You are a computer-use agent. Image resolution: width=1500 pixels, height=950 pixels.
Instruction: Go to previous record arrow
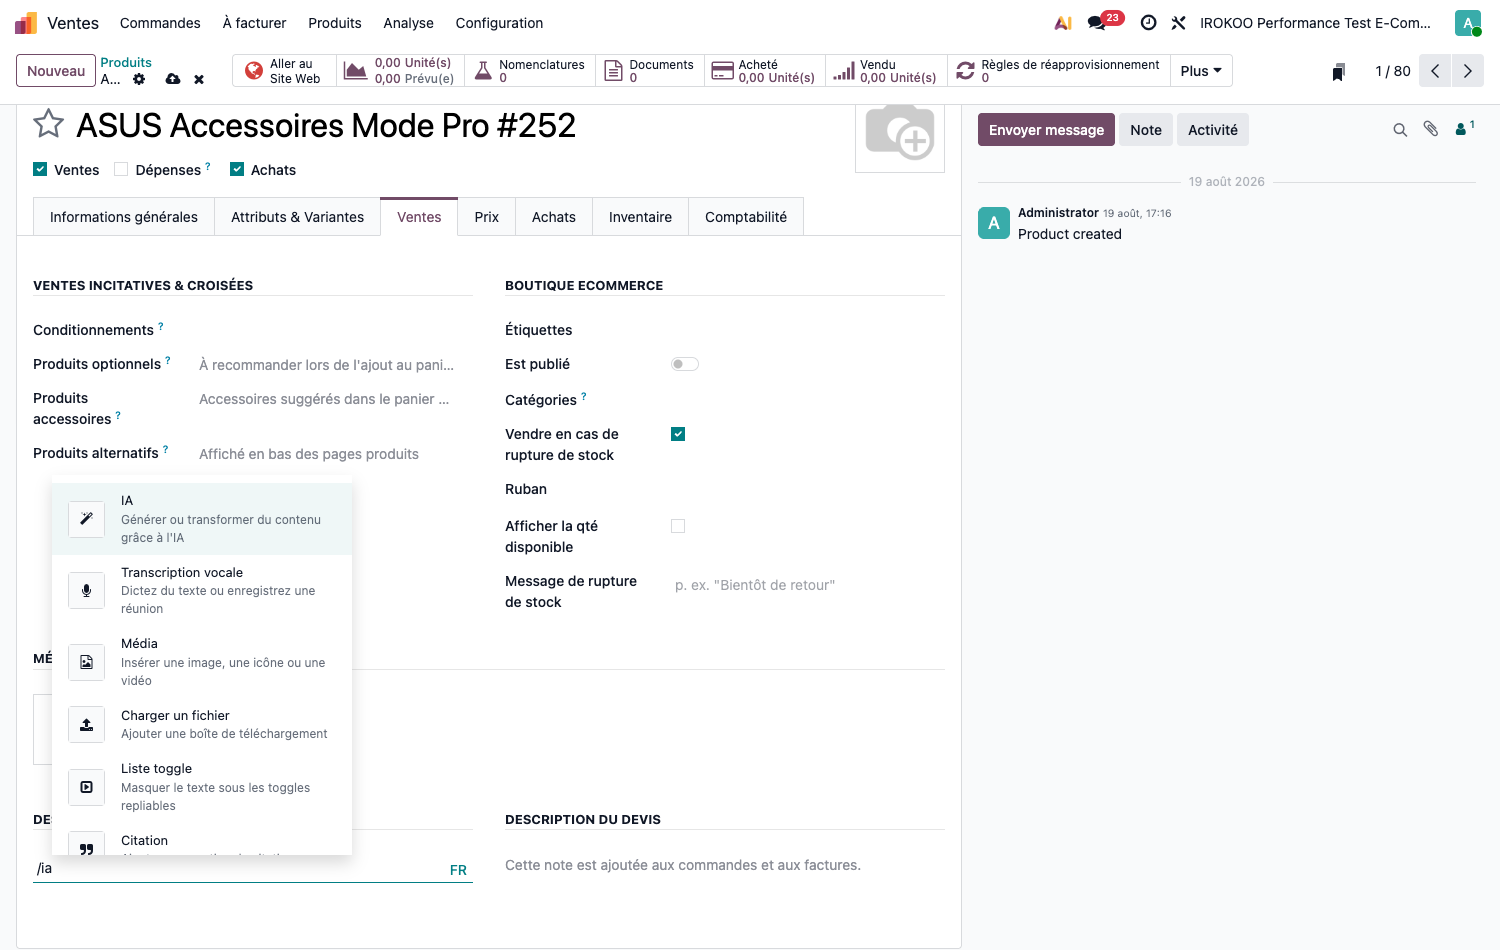pyautogui.click(x=1435, y=71)
